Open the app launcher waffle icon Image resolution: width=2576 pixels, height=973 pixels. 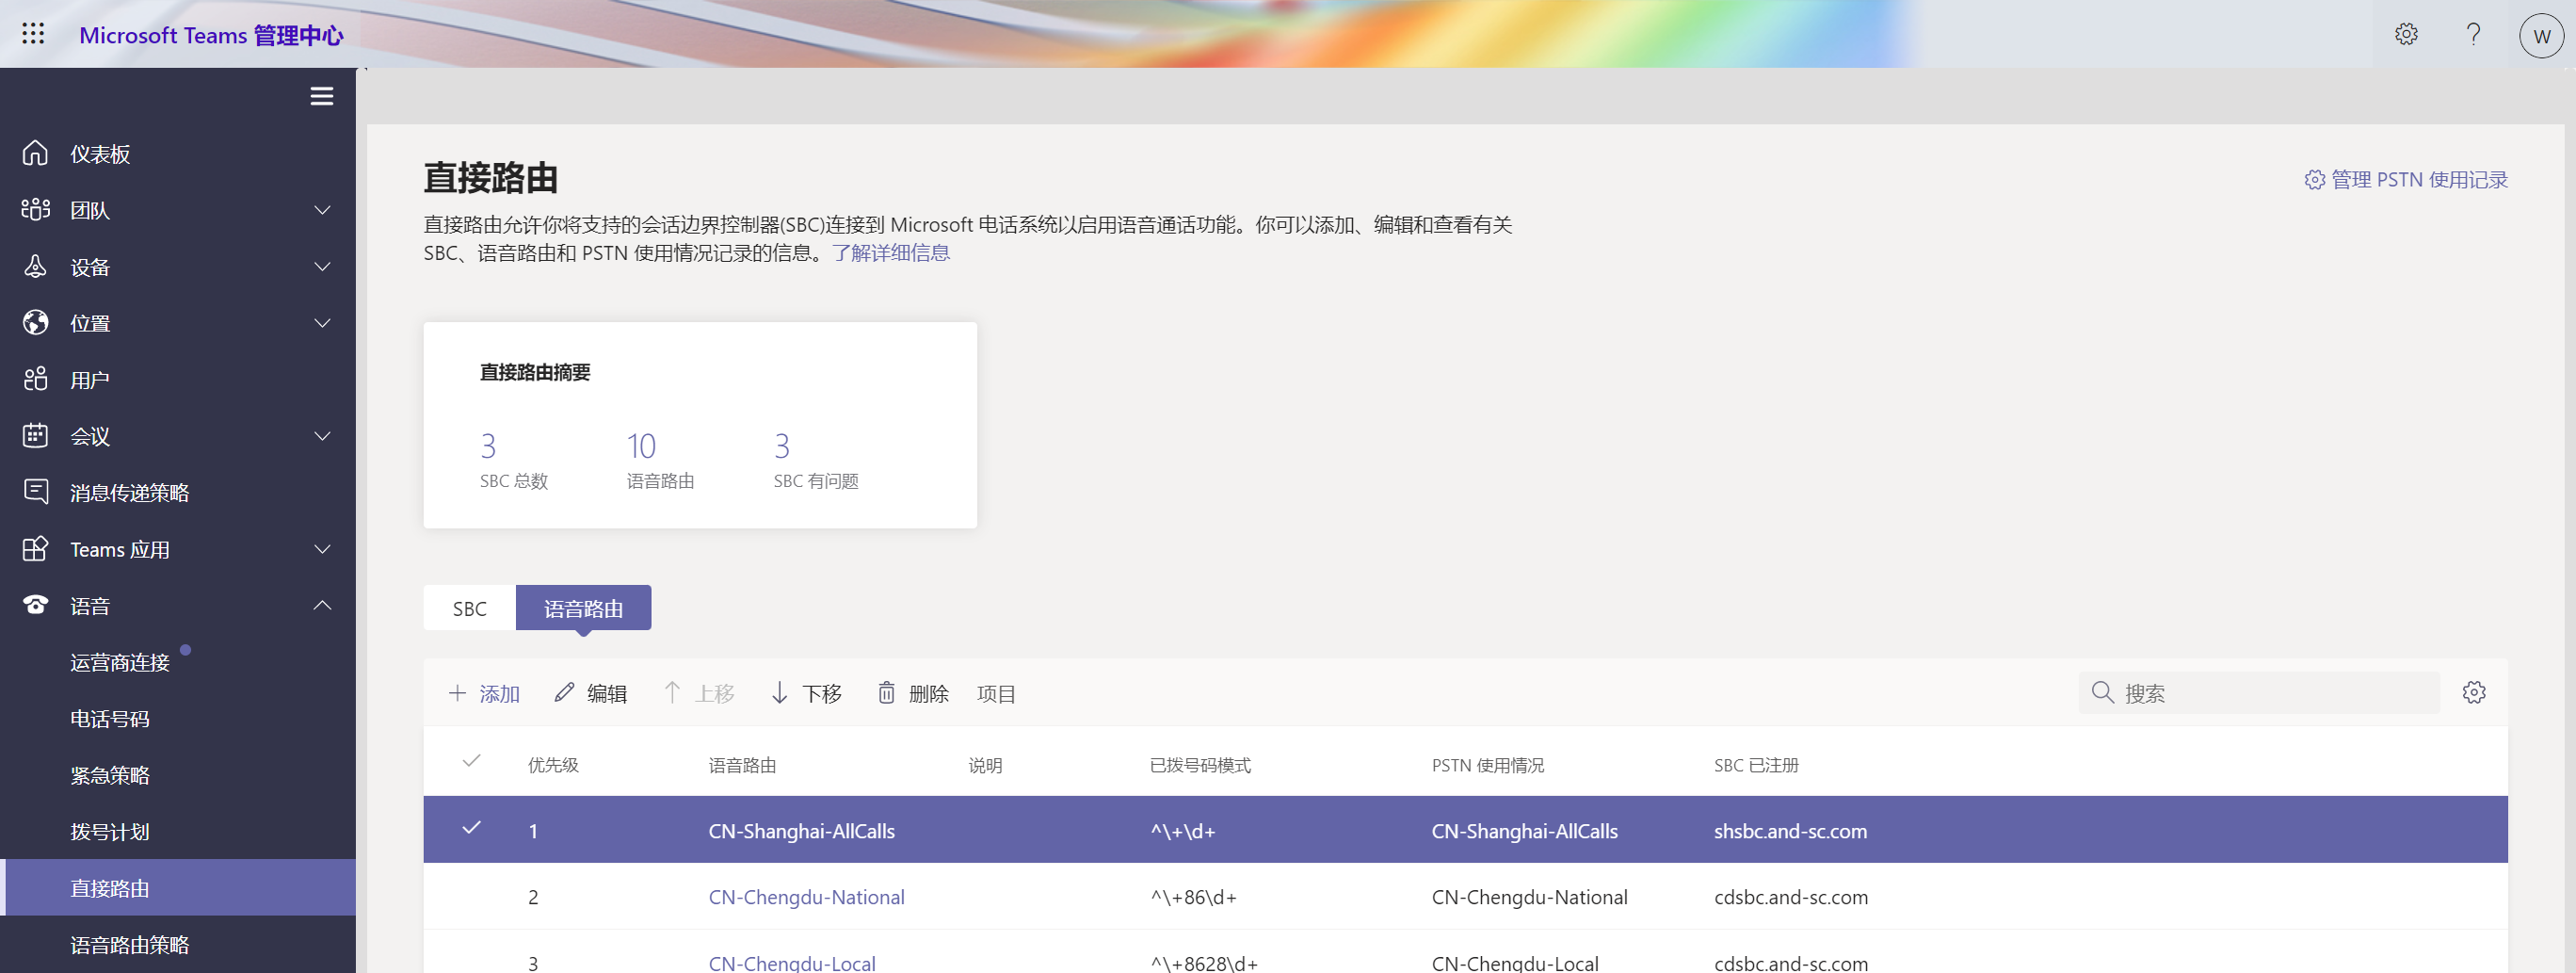pyautogui.click(x=33, y=34)
